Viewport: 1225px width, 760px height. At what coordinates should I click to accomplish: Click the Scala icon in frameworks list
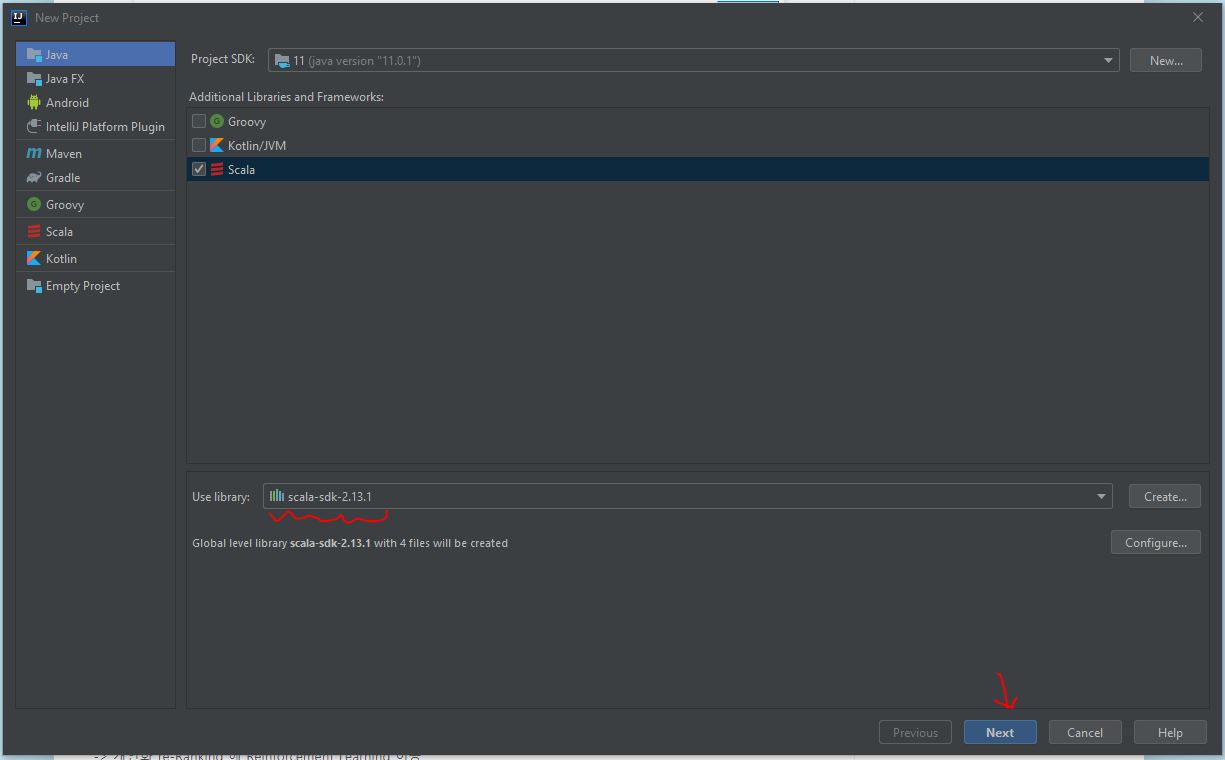(217, 170)
